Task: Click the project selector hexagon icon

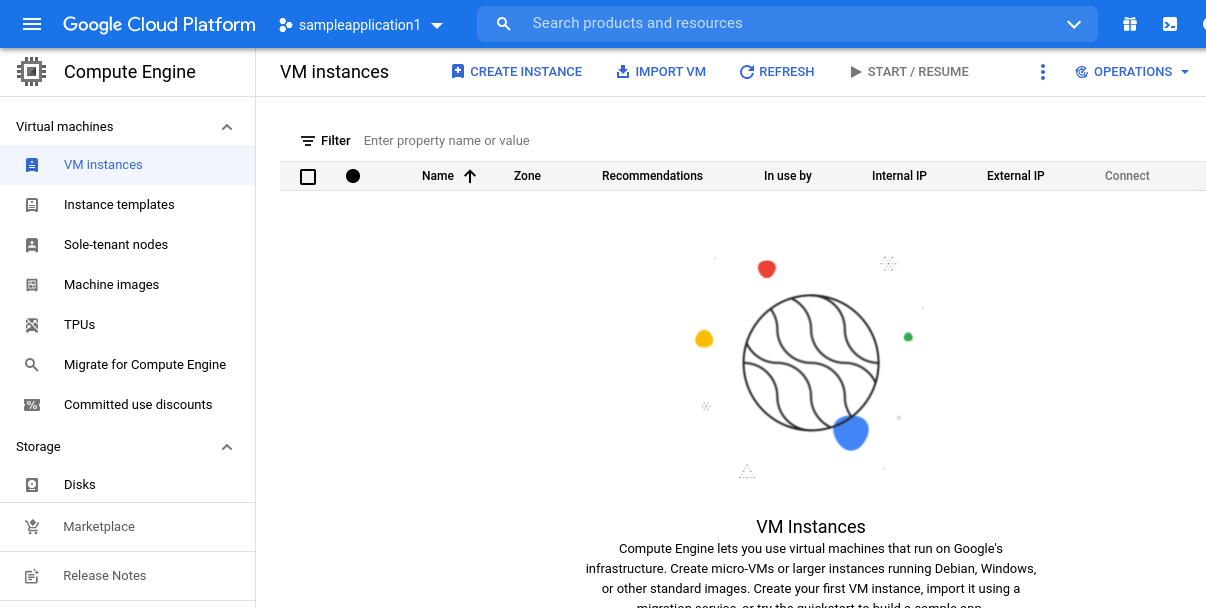Action: point(286,25)
